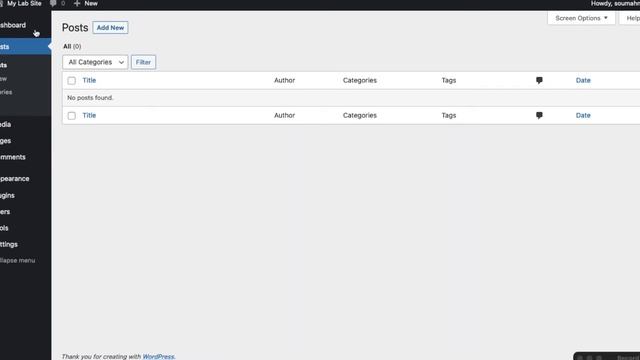Click the Add New button
The width and height of the screenshot is (640, 360).
click(110, 28)
